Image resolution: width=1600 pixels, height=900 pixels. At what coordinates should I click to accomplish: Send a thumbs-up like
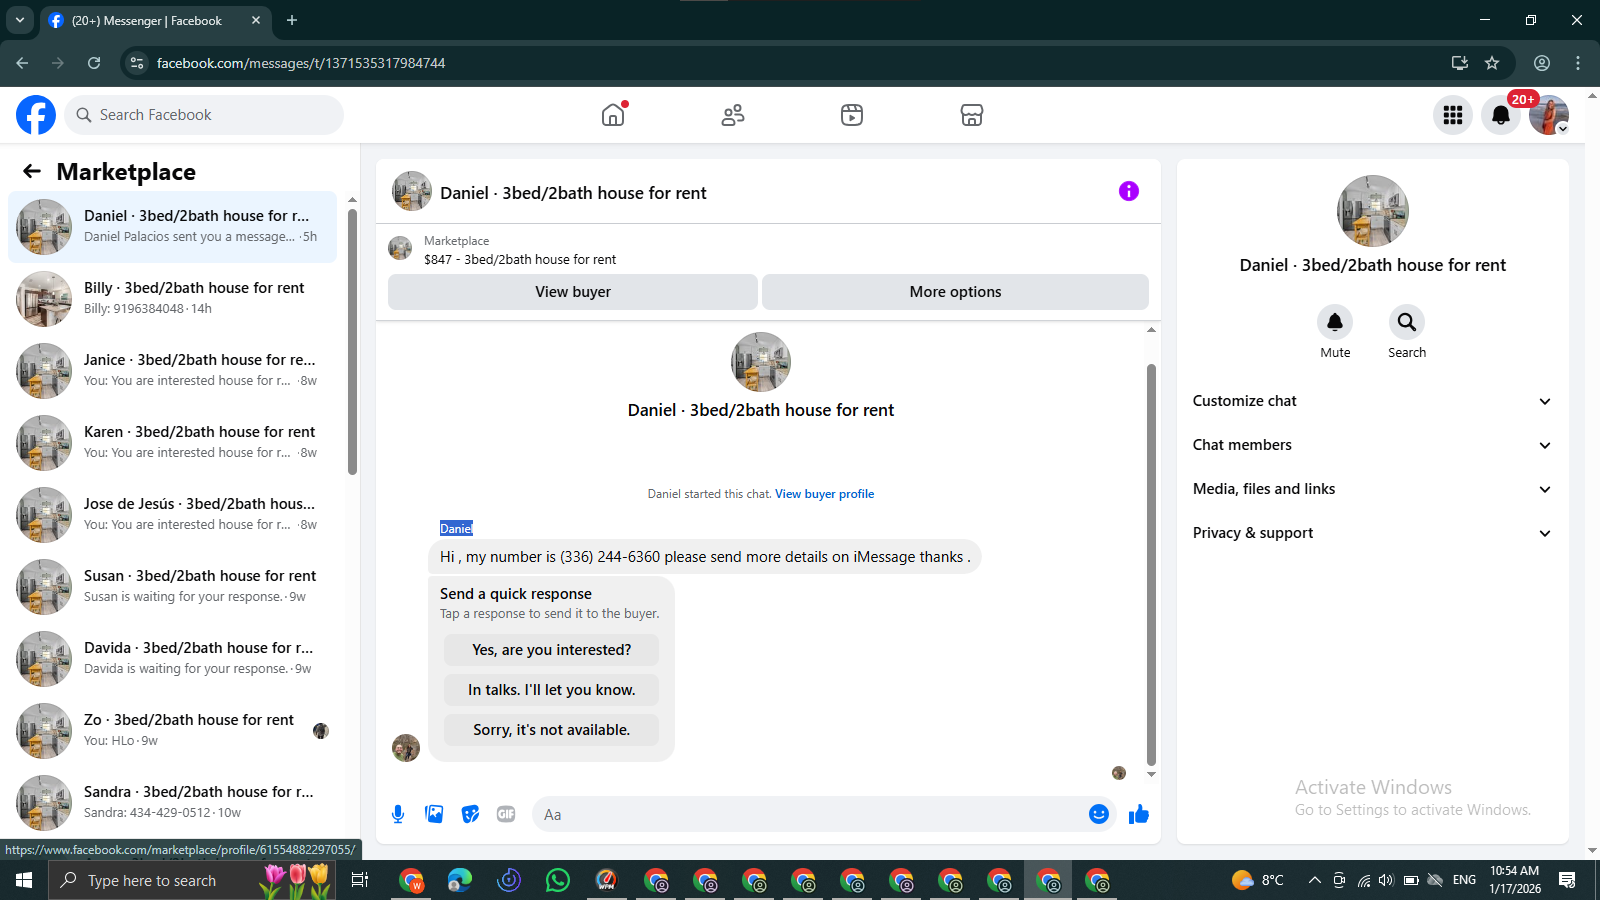[x=1139, y=814]
